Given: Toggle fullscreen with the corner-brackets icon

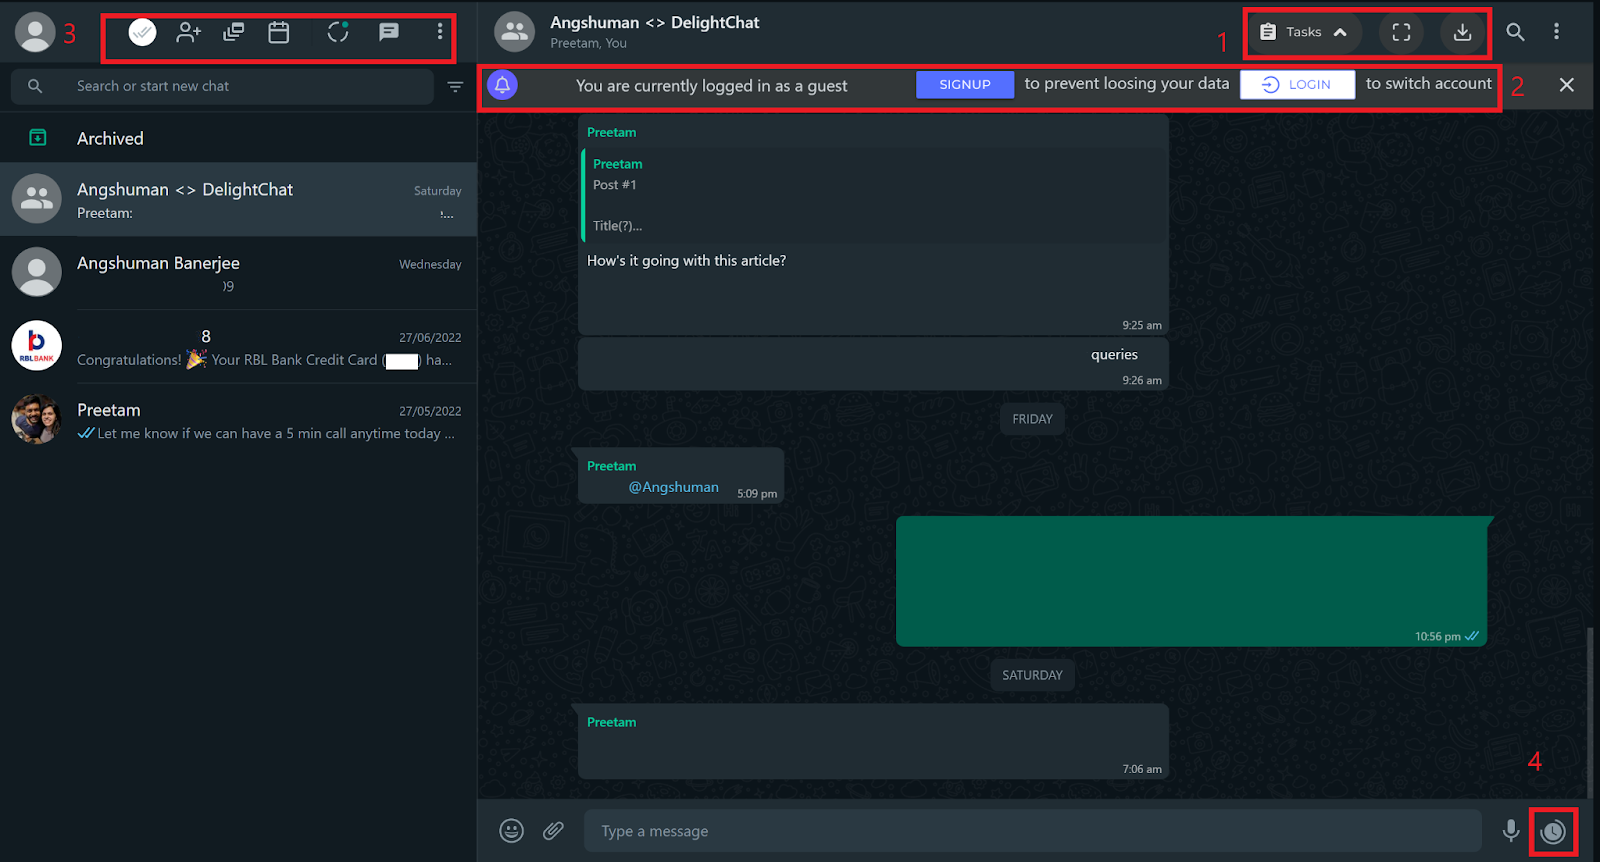Looking at the screenshot, I should click(1401, 32).
